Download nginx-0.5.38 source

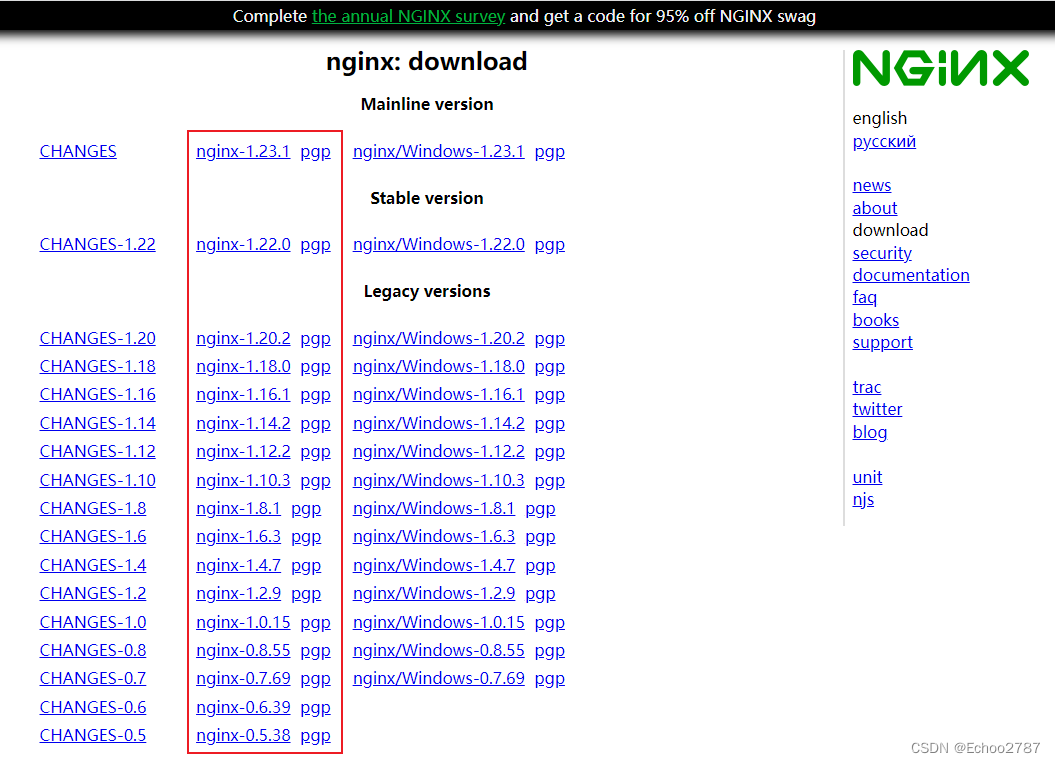(x=243, y=735)
